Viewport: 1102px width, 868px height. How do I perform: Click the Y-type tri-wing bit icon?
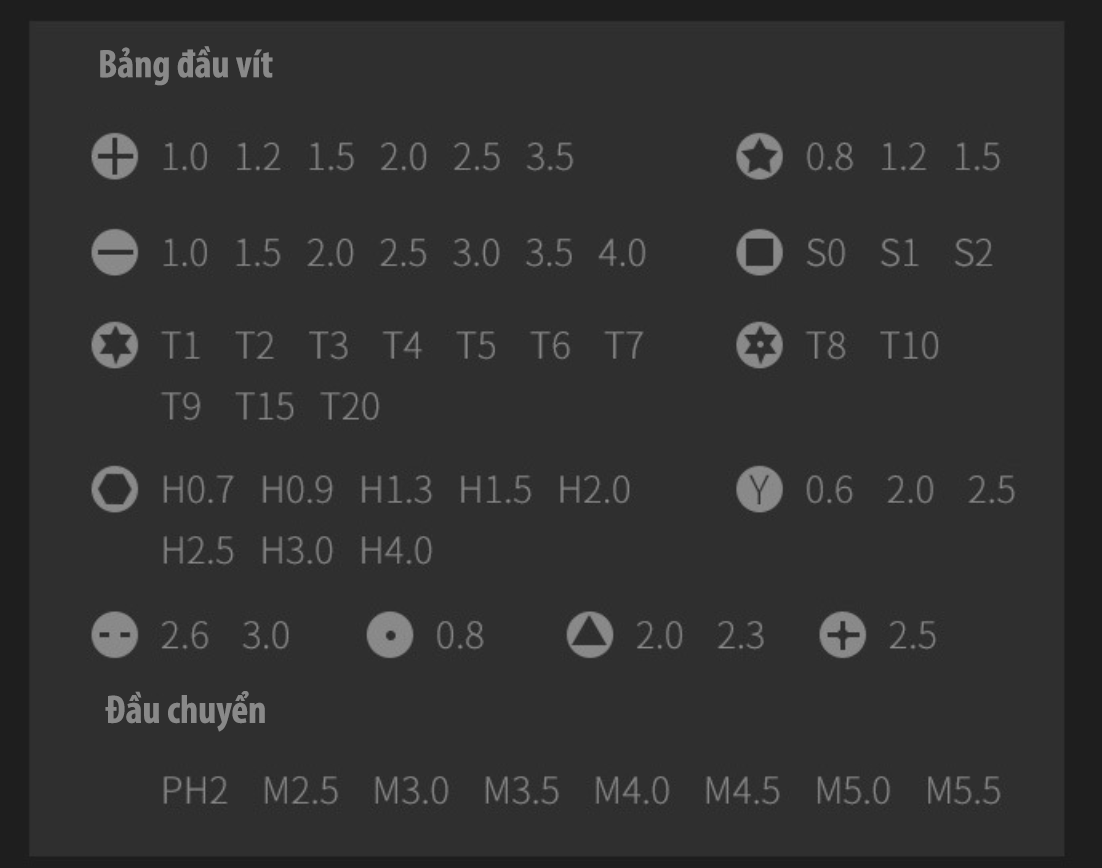[759, 489]
